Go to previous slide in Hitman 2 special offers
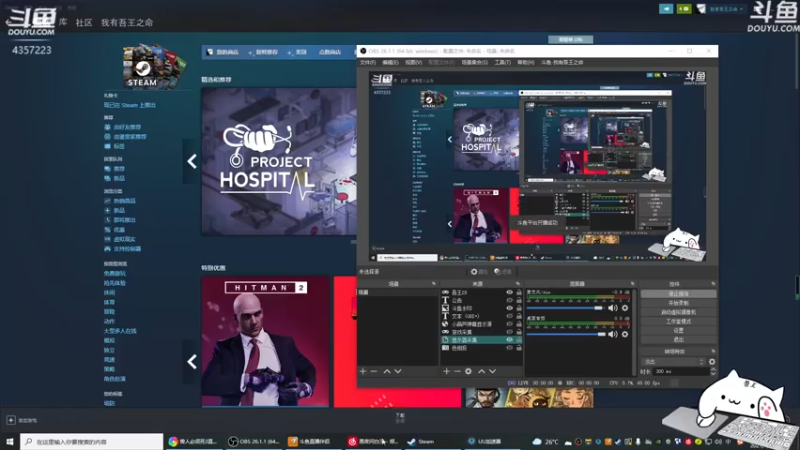Screen dimensions: 800x450 192,362
